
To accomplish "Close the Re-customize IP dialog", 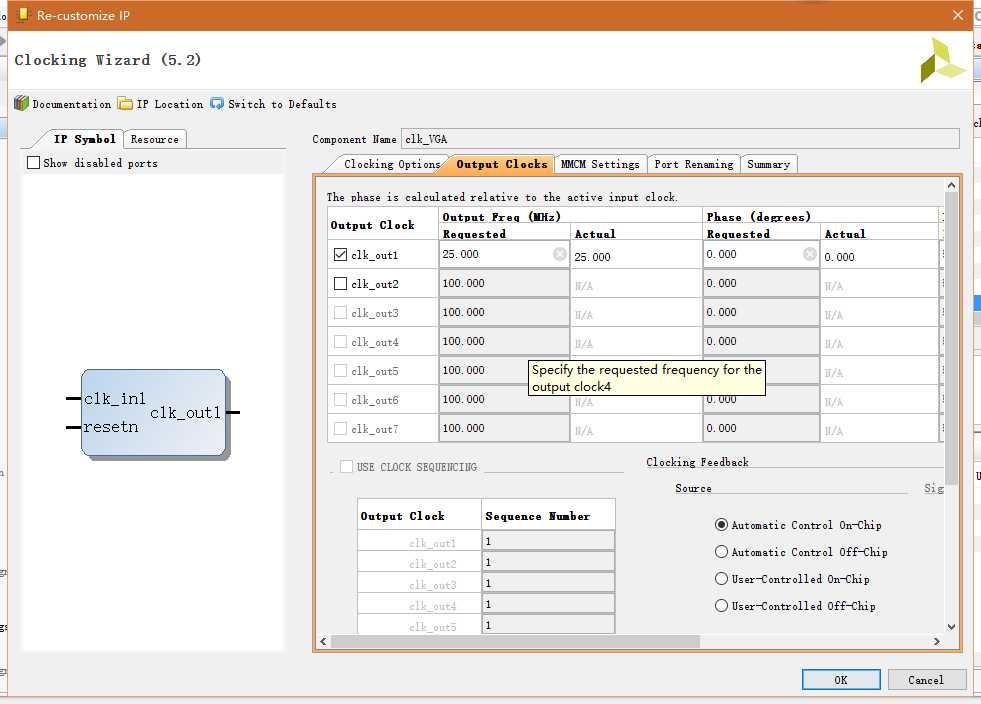I will point(958,15).
